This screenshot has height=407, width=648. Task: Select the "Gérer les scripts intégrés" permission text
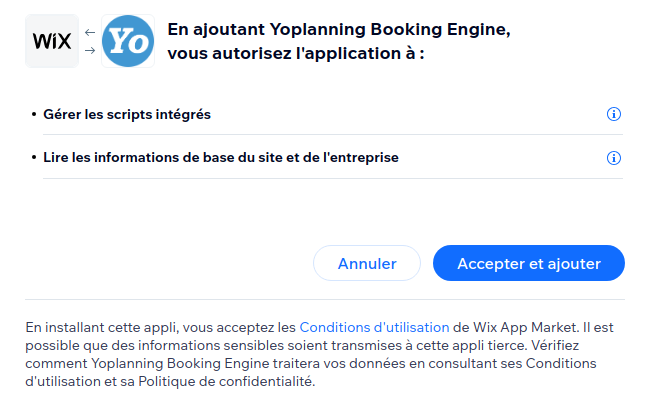[127, 114]
